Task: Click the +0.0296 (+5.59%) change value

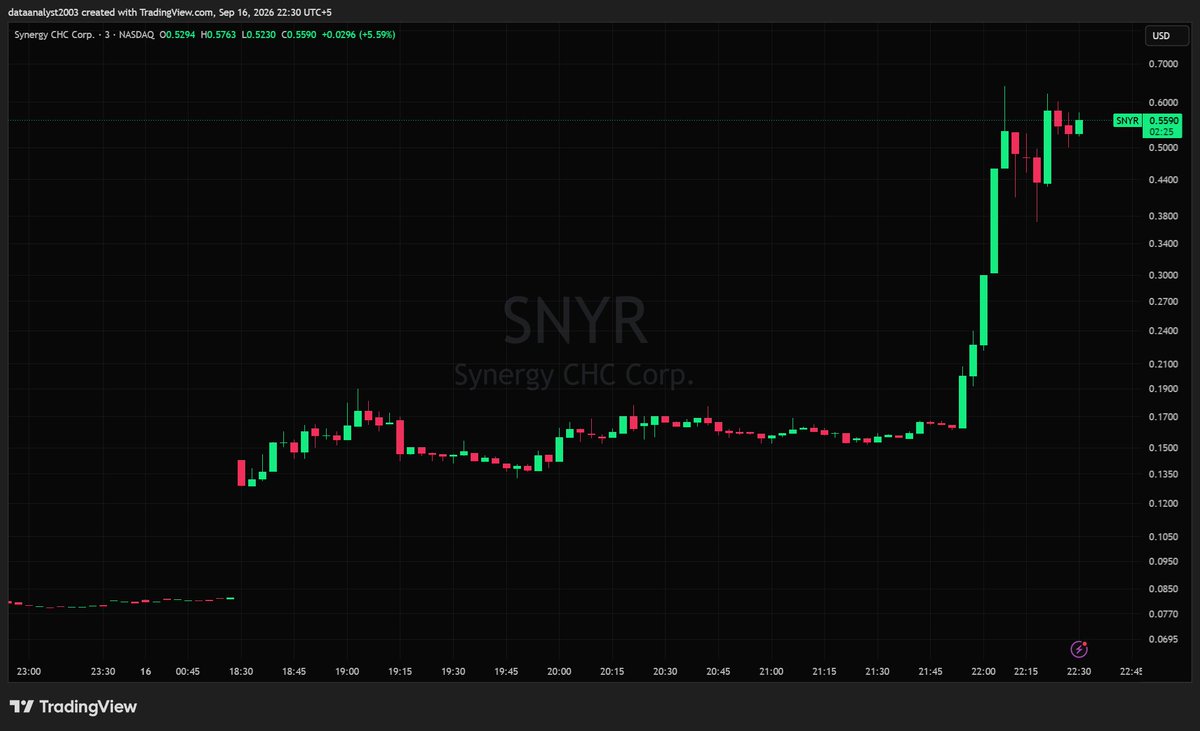Action: click(x=360, y=34)
